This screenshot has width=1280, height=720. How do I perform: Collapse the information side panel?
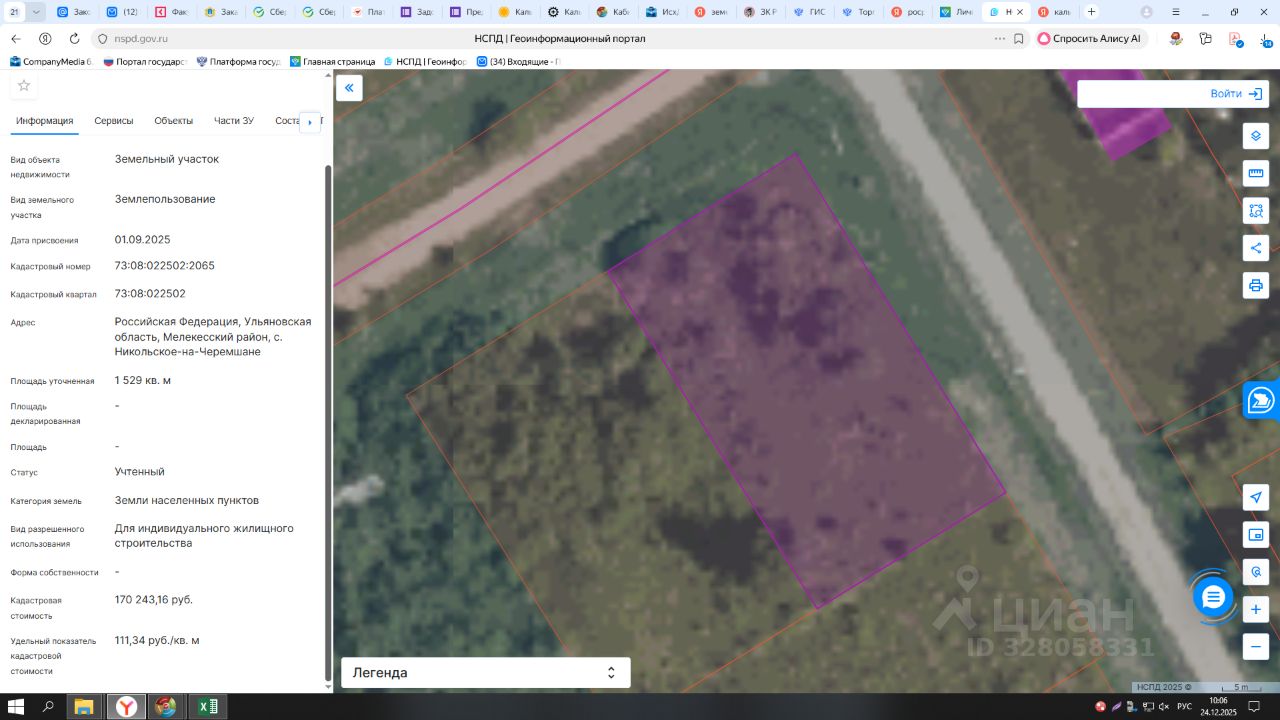pos(349,88)
